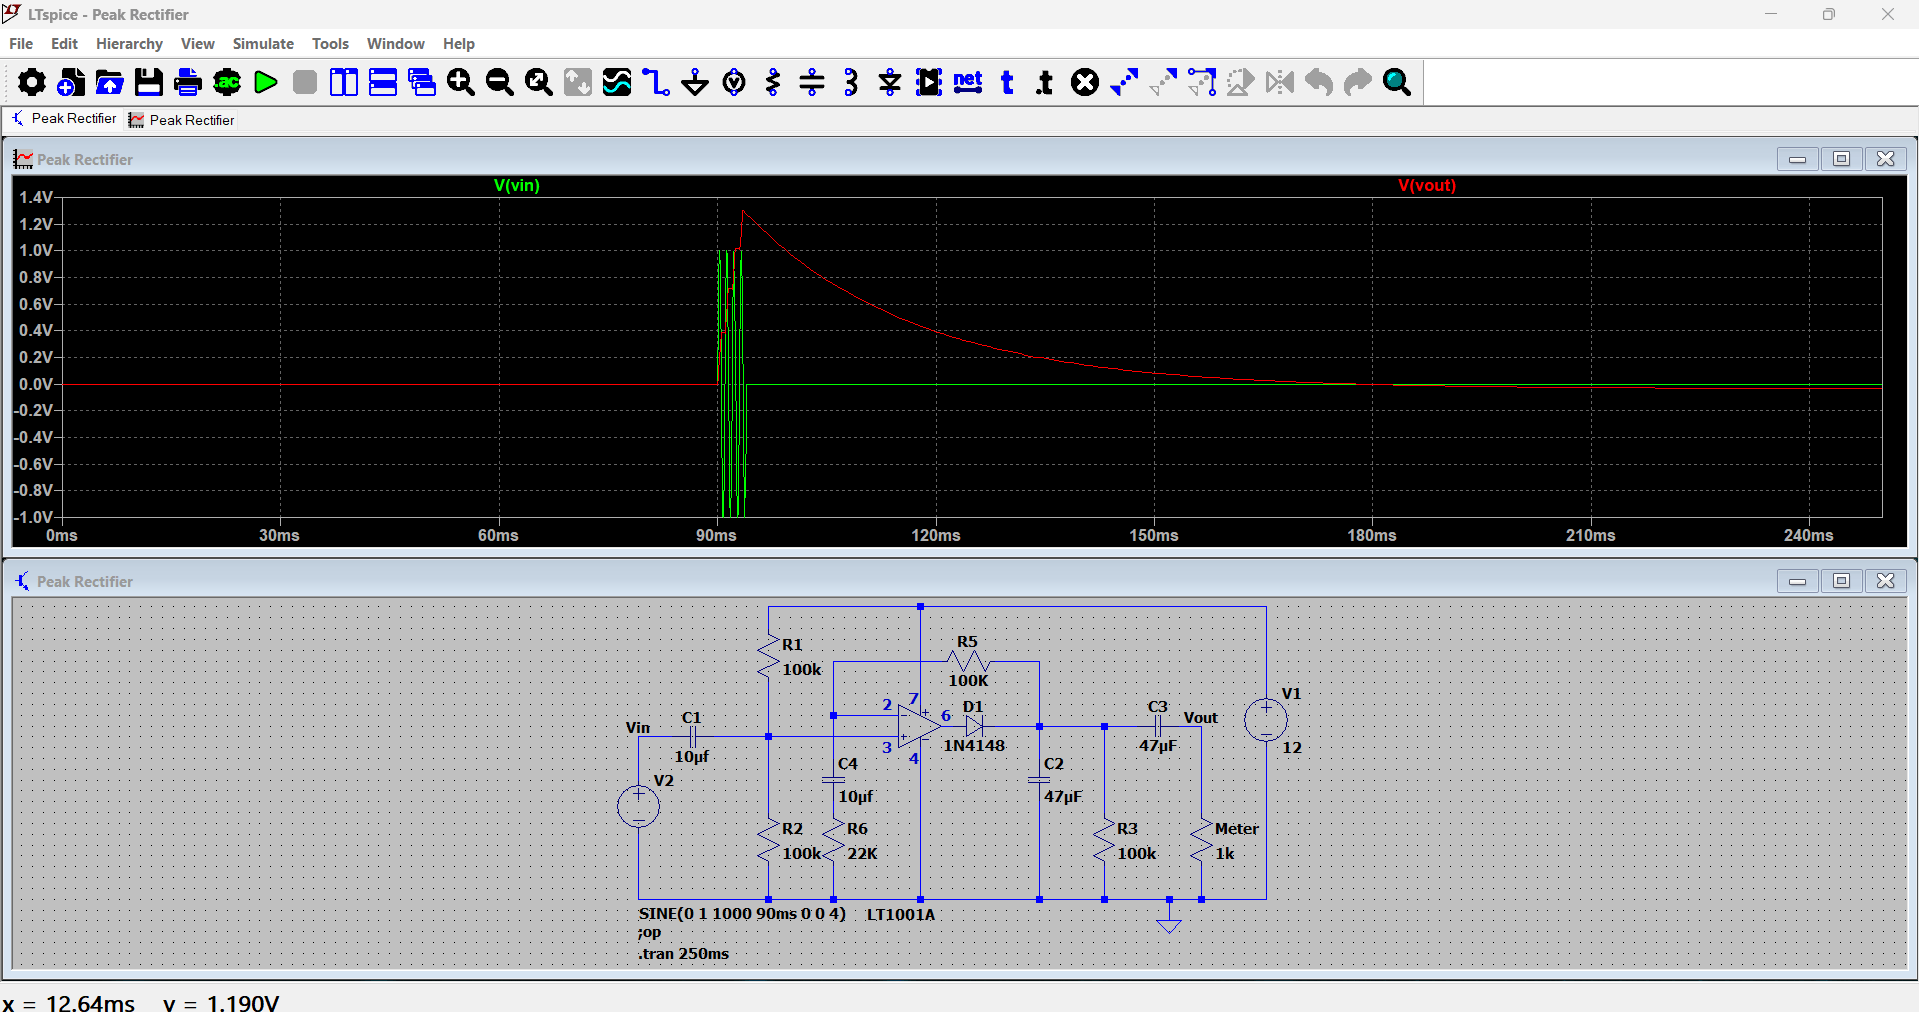Viewport: 1919px width, 1012px height.
Task: Tile windows vertically
Action: tap(343, 82)
